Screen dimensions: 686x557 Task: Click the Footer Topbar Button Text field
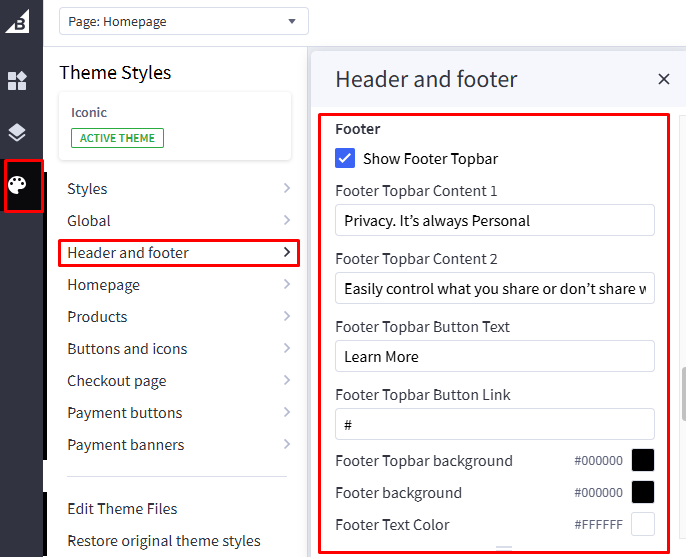point(494,357)
